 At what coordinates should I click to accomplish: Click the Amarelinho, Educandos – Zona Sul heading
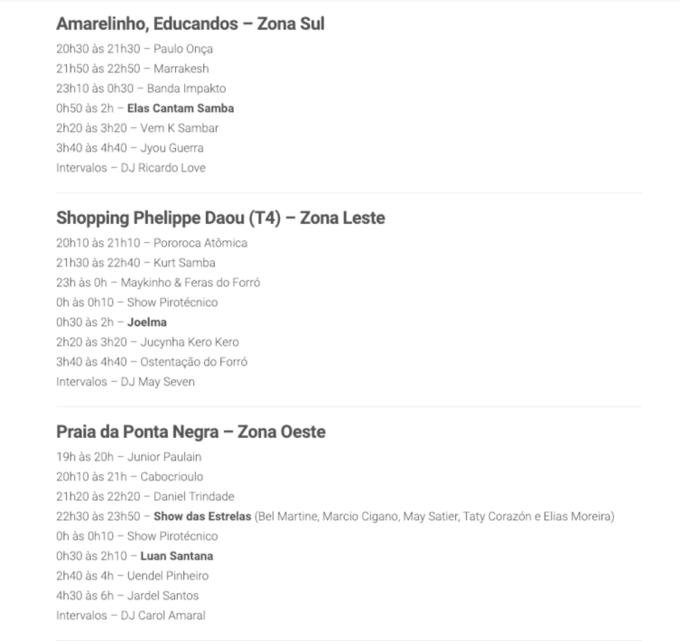[x=190, y=23]
